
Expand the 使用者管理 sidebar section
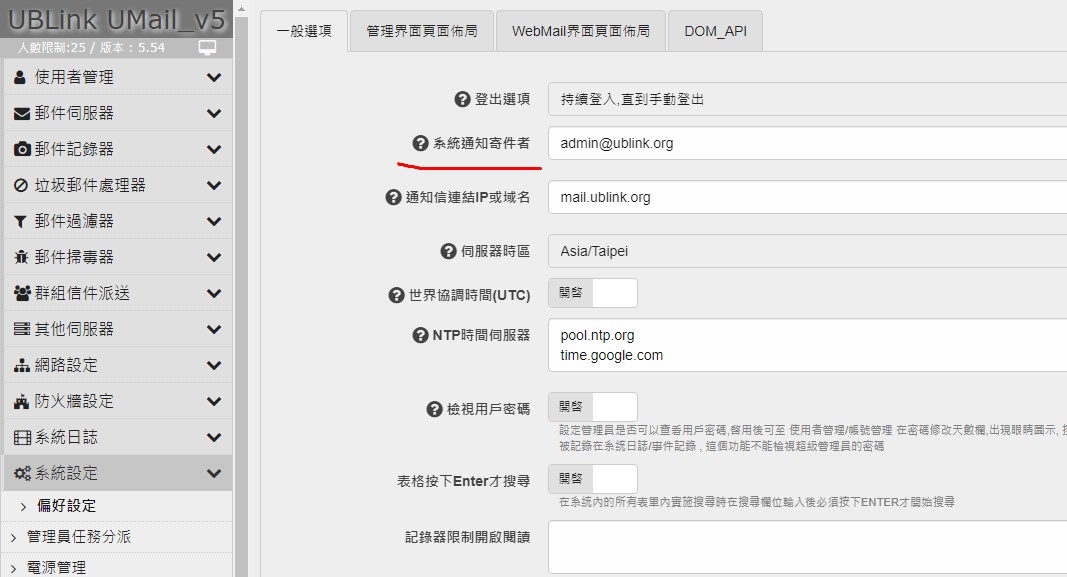(116, 77)
